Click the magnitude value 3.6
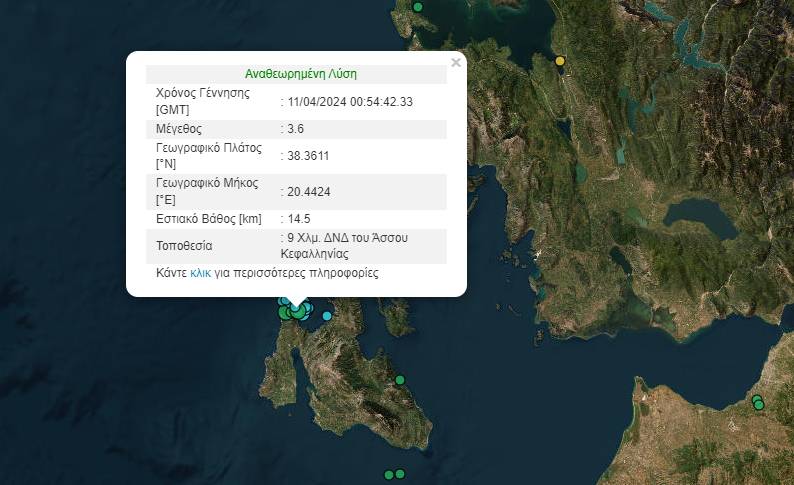This screenshot has width=794, height=485. click(x=295, y=129)
